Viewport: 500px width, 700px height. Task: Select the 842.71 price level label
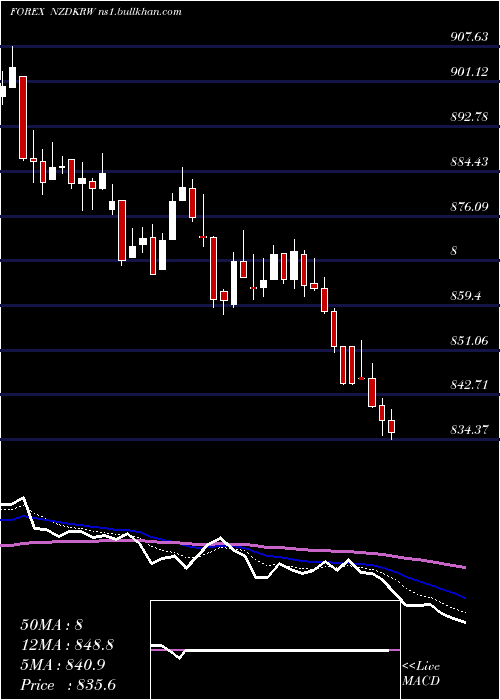tap(469, 384)
